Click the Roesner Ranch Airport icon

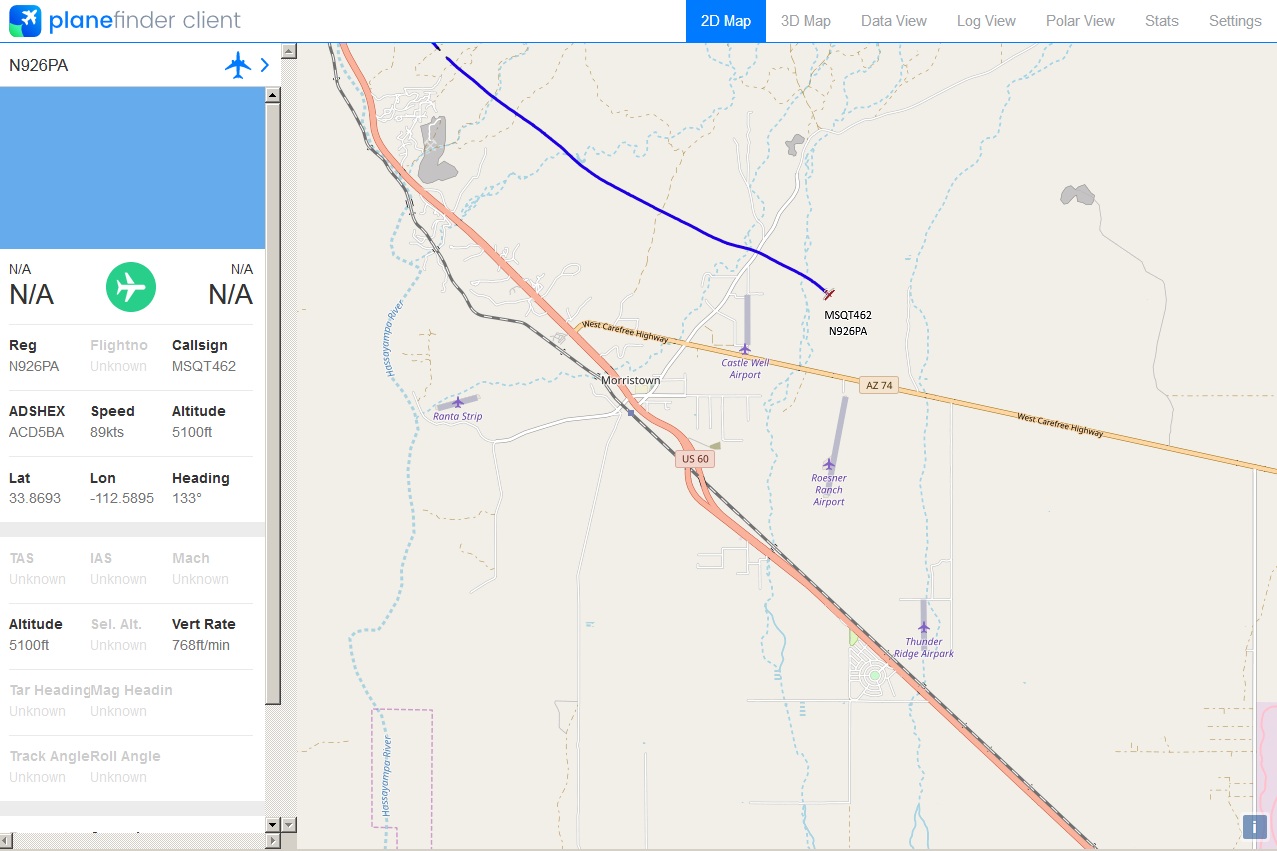click(828, 464)
